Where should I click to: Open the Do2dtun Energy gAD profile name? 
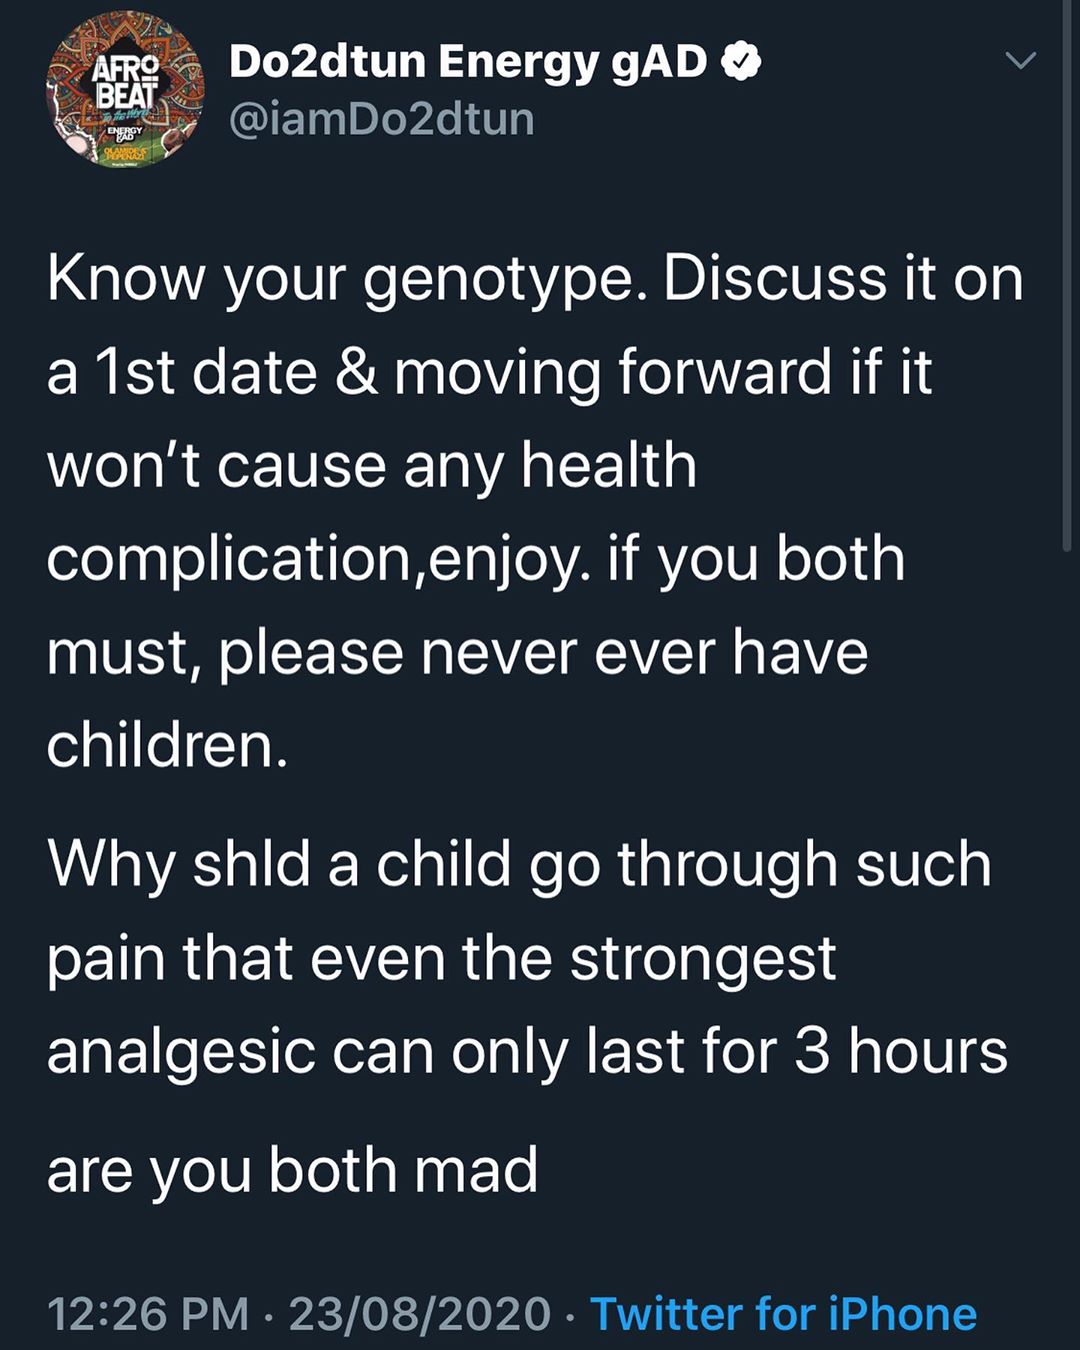coord(468,62)
